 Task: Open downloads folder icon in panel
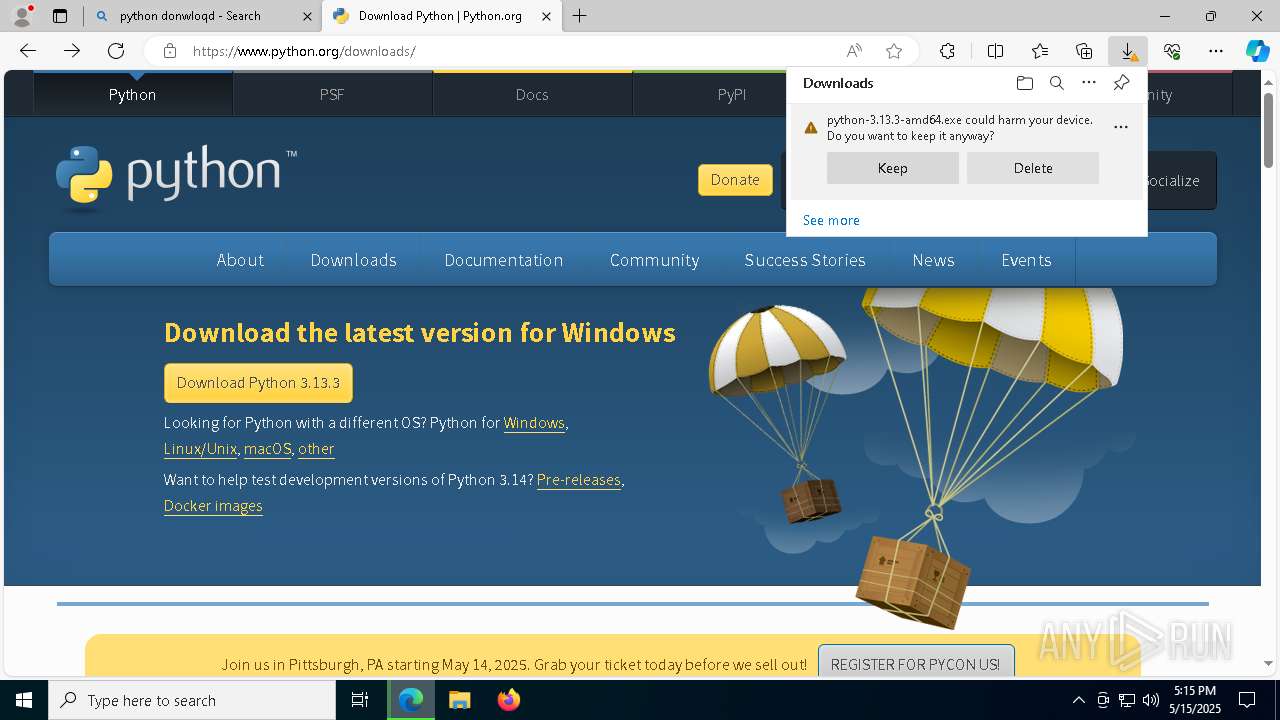(1024, 83)
